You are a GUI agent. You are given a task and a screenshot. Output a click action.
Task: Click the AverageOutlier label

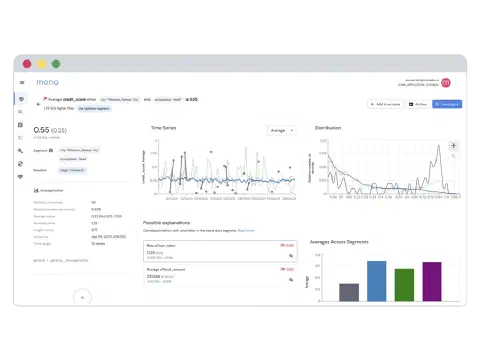pyautogui.click(x=52, y=191)
